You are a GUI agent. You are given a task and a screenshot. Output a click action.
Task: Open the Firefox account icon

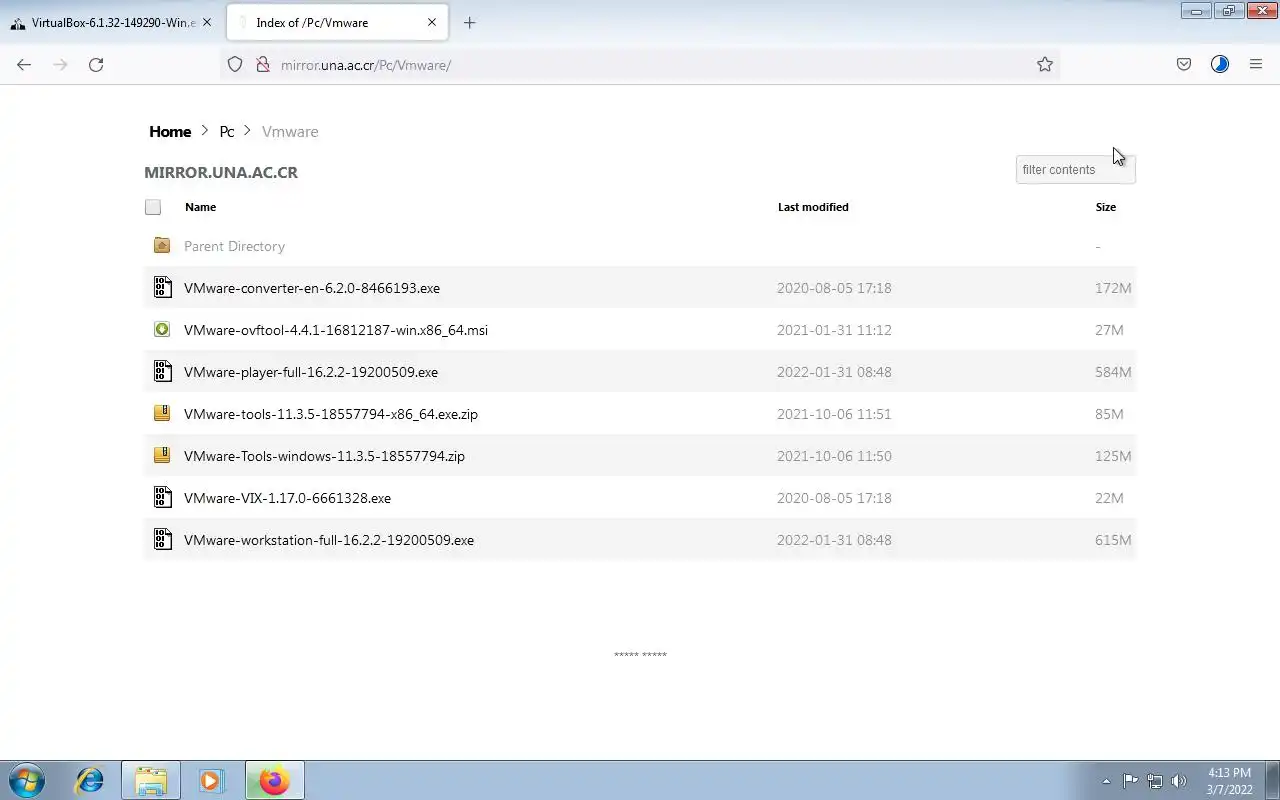pos(1220,64)
